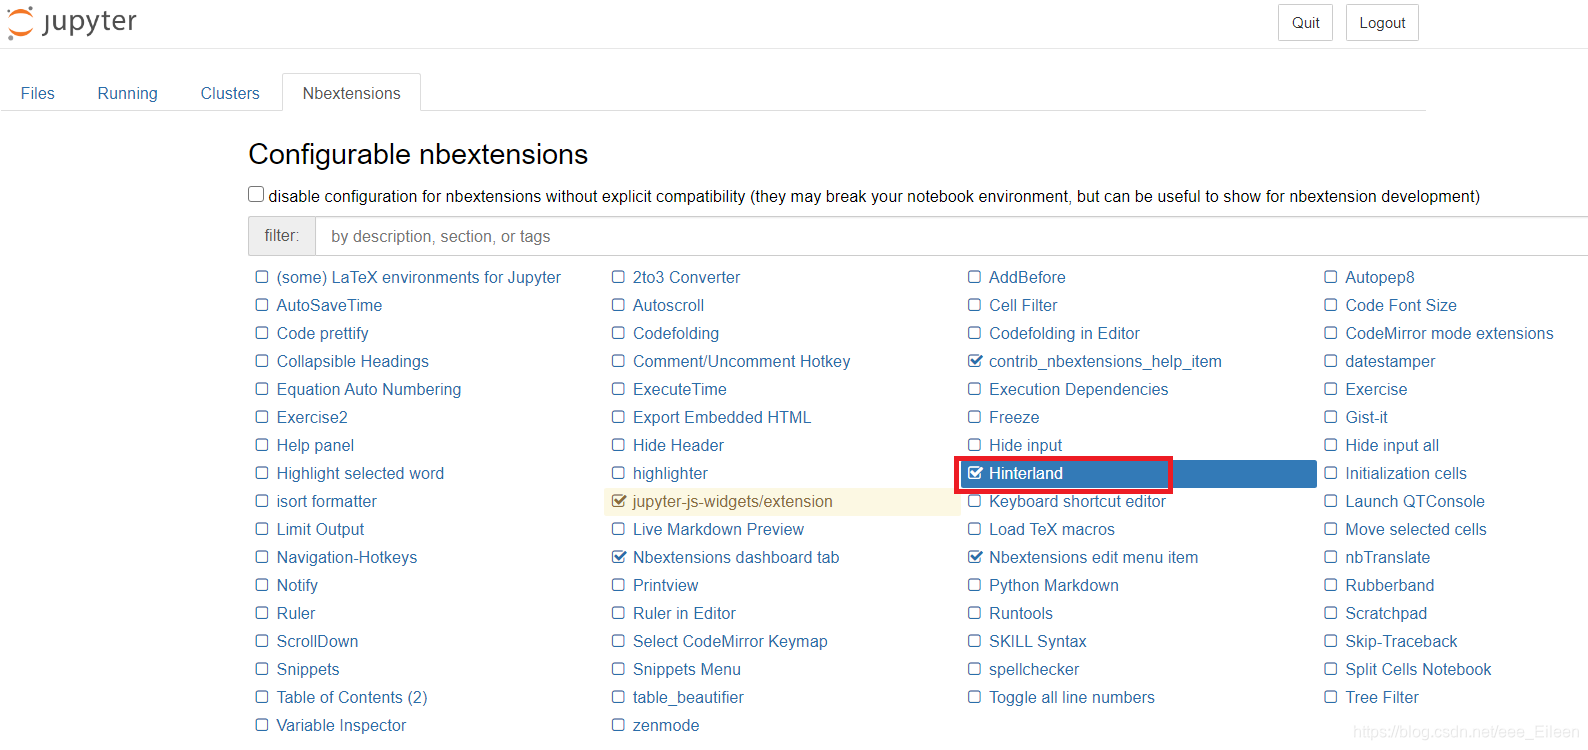Click the Logout button
The width and height of the screenshot is (1588, 750).
click(1382, 23)
